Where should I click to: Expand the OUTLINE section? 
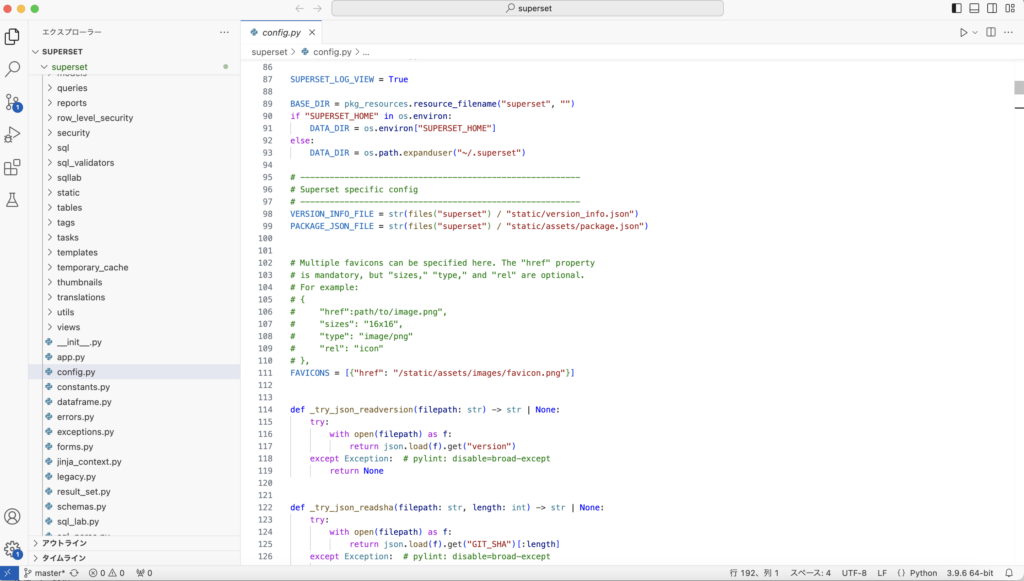click(63, 543)
